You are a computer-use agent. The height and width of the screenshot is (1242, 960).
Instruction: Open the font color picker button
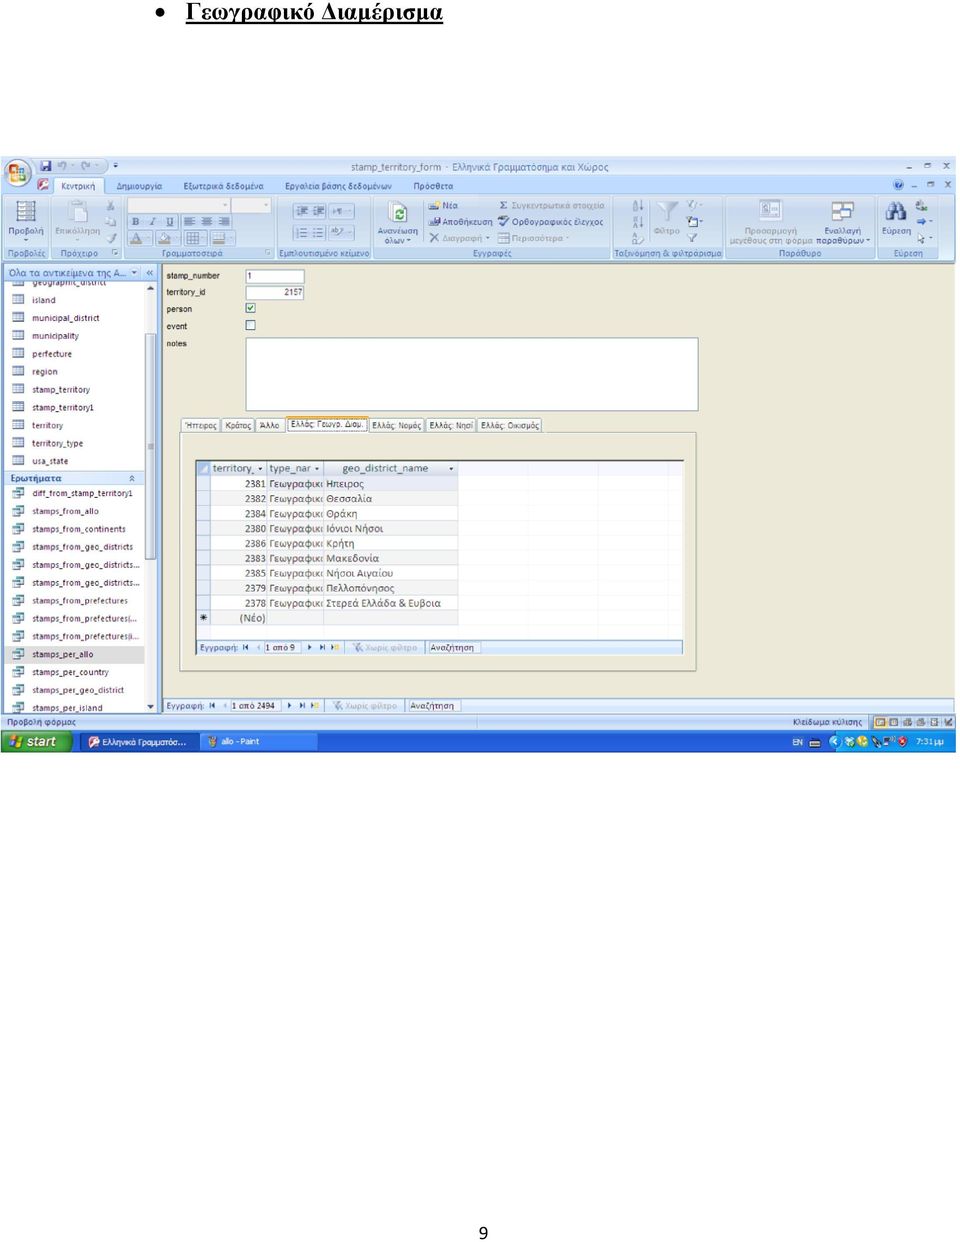click(x=141, y=238)
